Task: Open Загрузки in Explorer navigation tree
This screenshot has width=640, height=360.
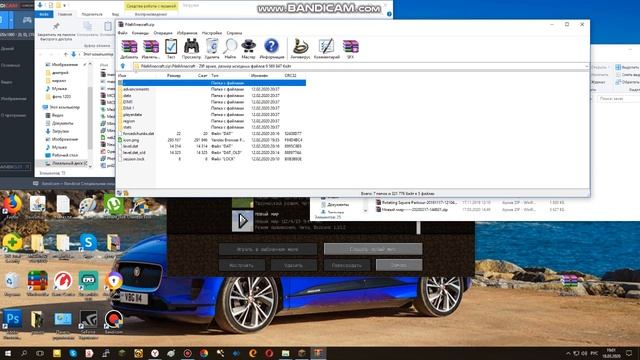Action: tap(60, 131)
